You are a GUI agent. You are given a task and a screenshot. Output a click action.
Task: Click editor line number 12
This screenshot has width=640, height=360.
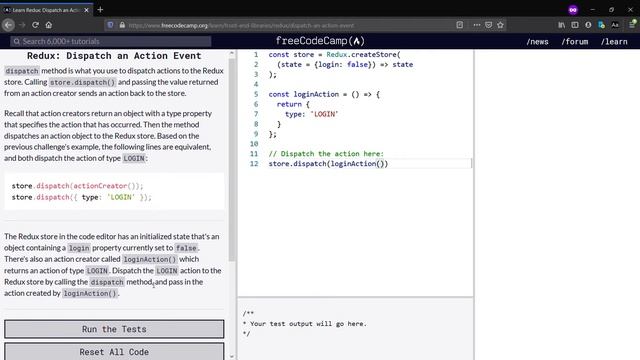pos(254,164)
